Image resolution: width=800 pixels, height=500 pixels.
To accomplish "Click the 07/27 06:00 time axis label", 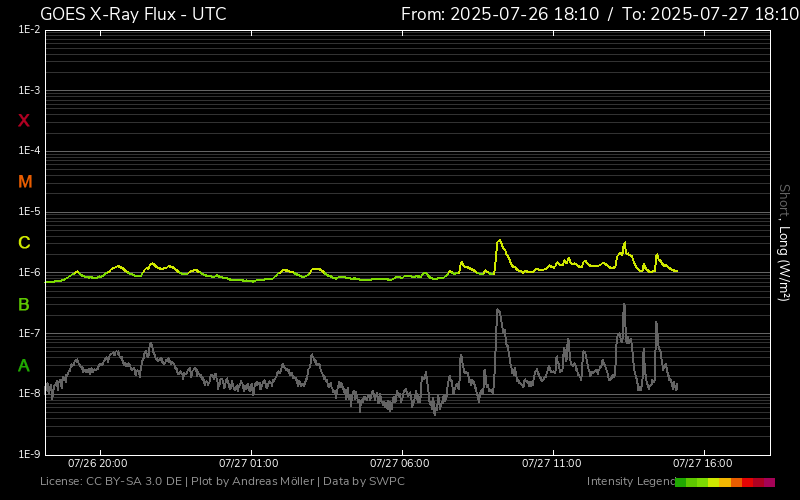I will [399, 464].
